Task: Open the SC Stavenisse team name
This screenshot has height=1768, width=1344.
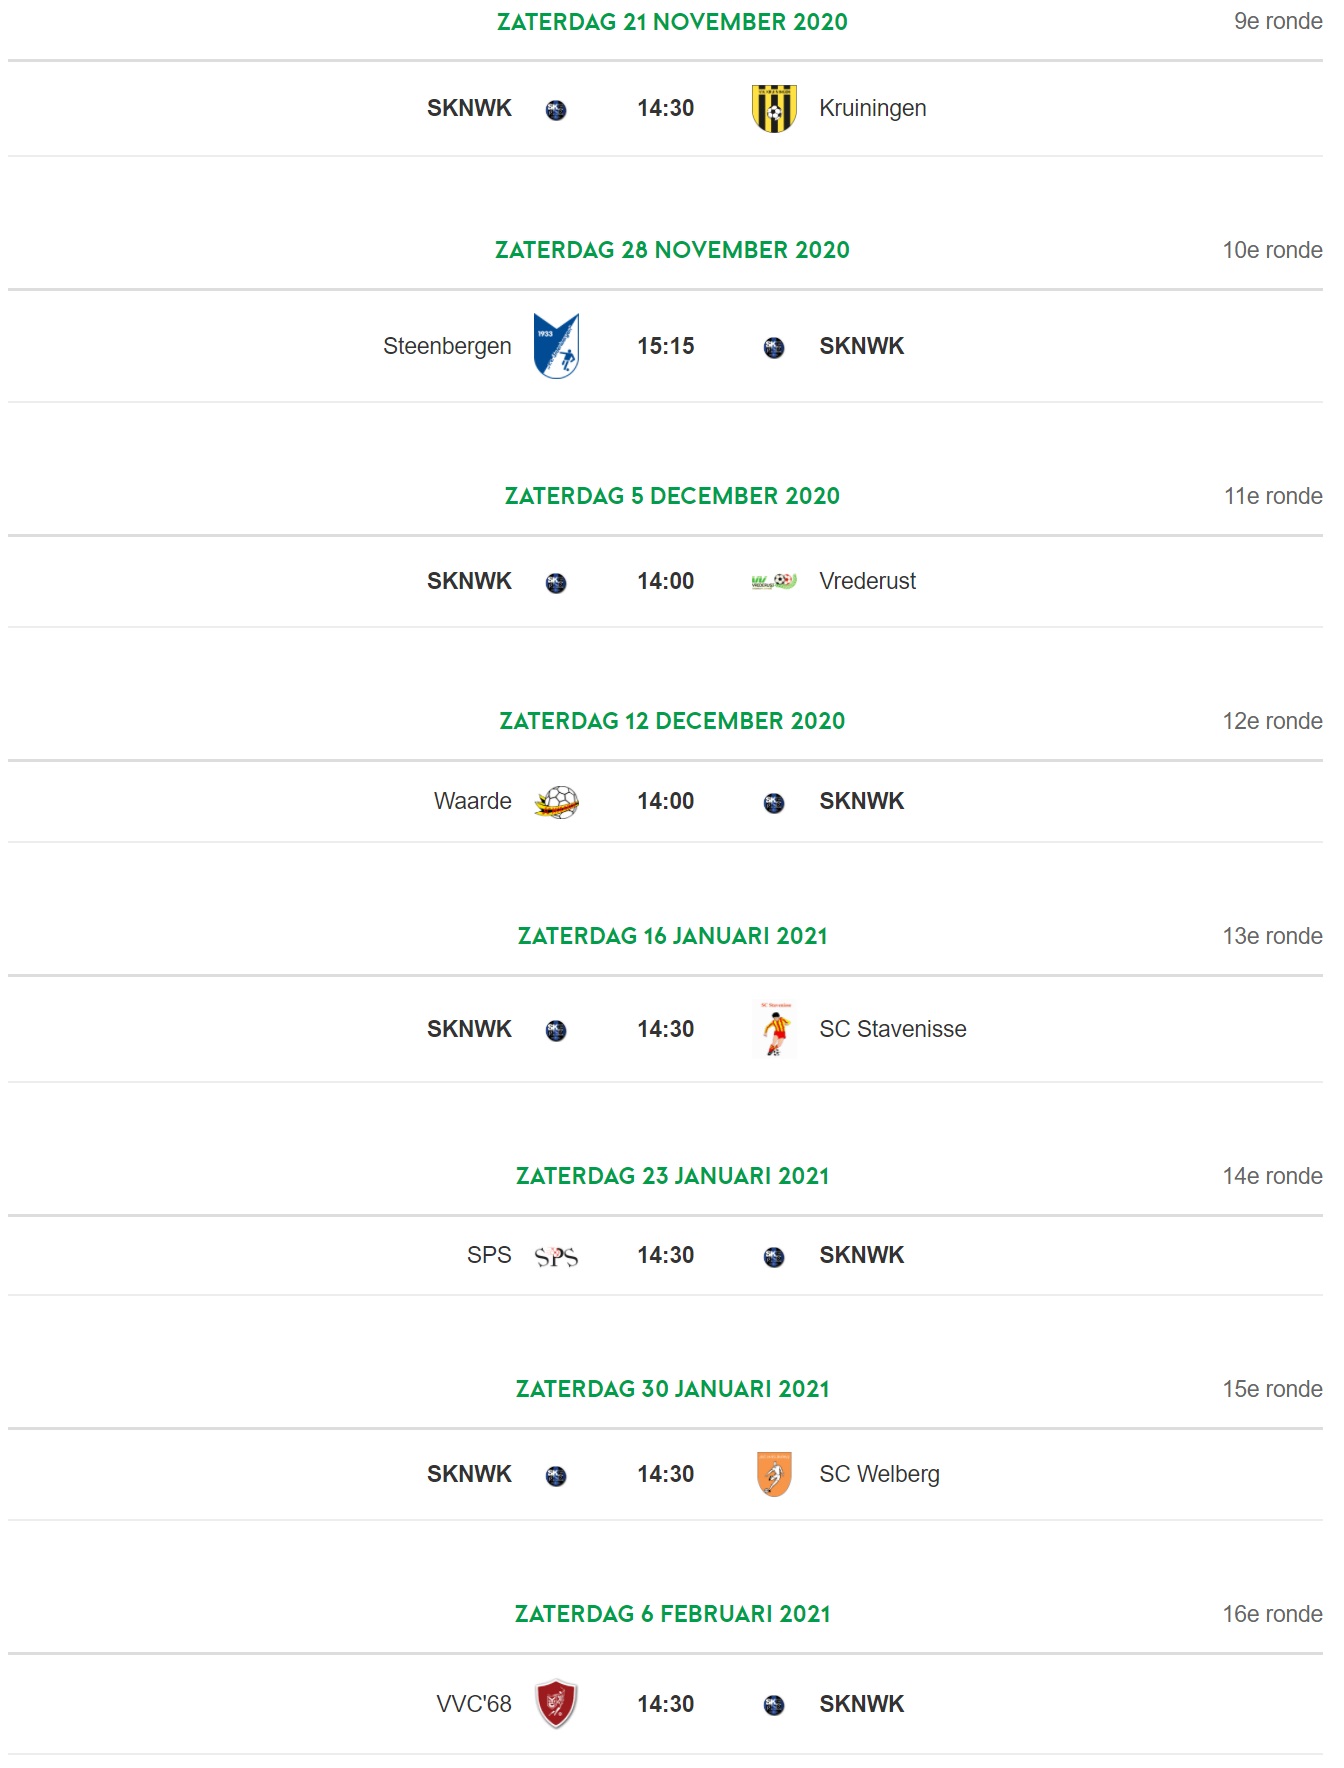Action: (893, 1029)
